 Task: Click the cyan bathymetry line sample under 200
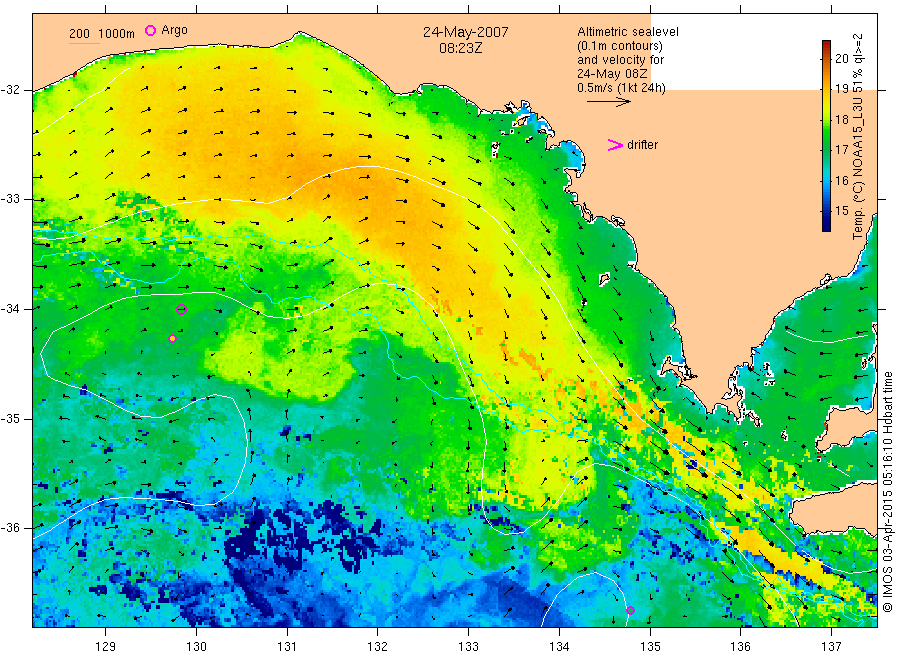(x=84, y=43)
